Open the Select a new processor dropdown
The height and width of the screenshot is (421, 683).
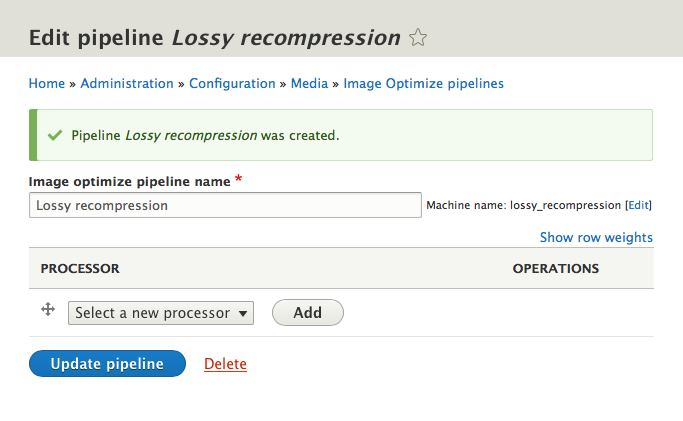pyautogui.click(x=161, y=313)
